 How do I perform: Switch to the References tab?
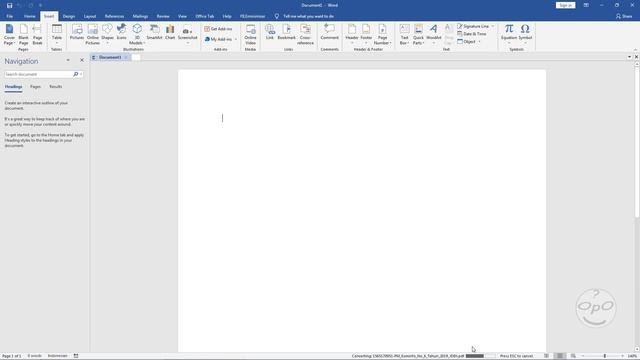(x=114, y=16)
